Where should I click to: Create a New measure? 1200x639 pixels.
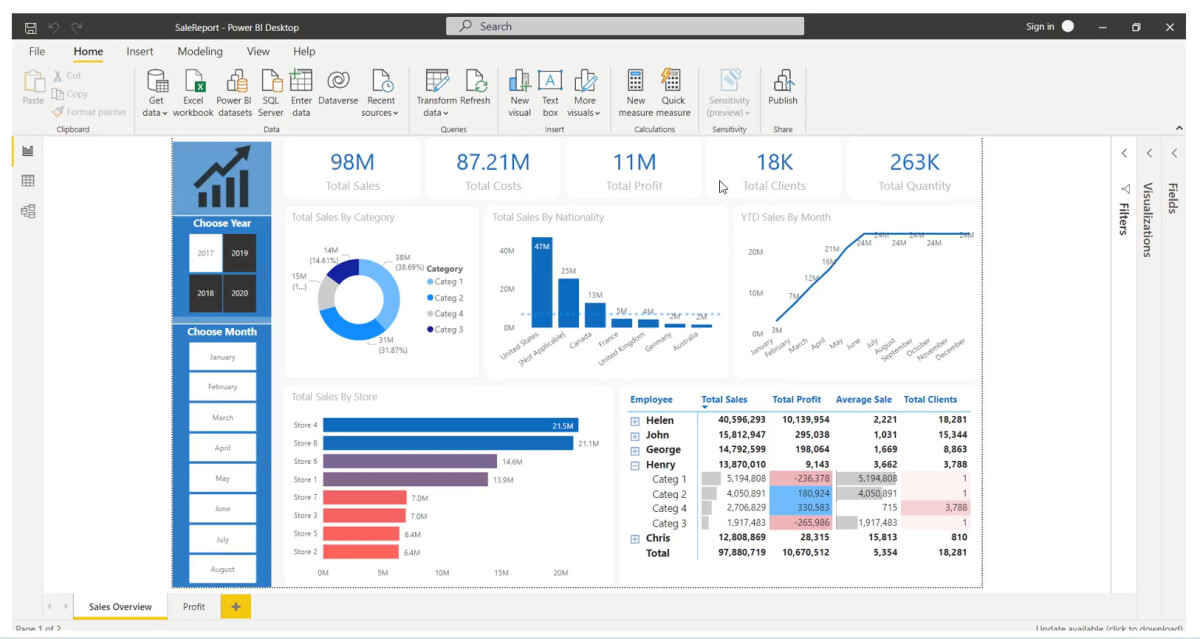[635, 90]
